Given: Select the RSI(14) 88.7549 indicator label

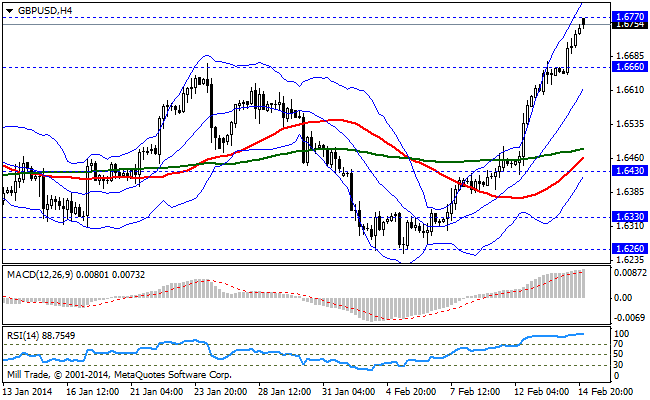Looking at the screenshot, I should 41,335.
